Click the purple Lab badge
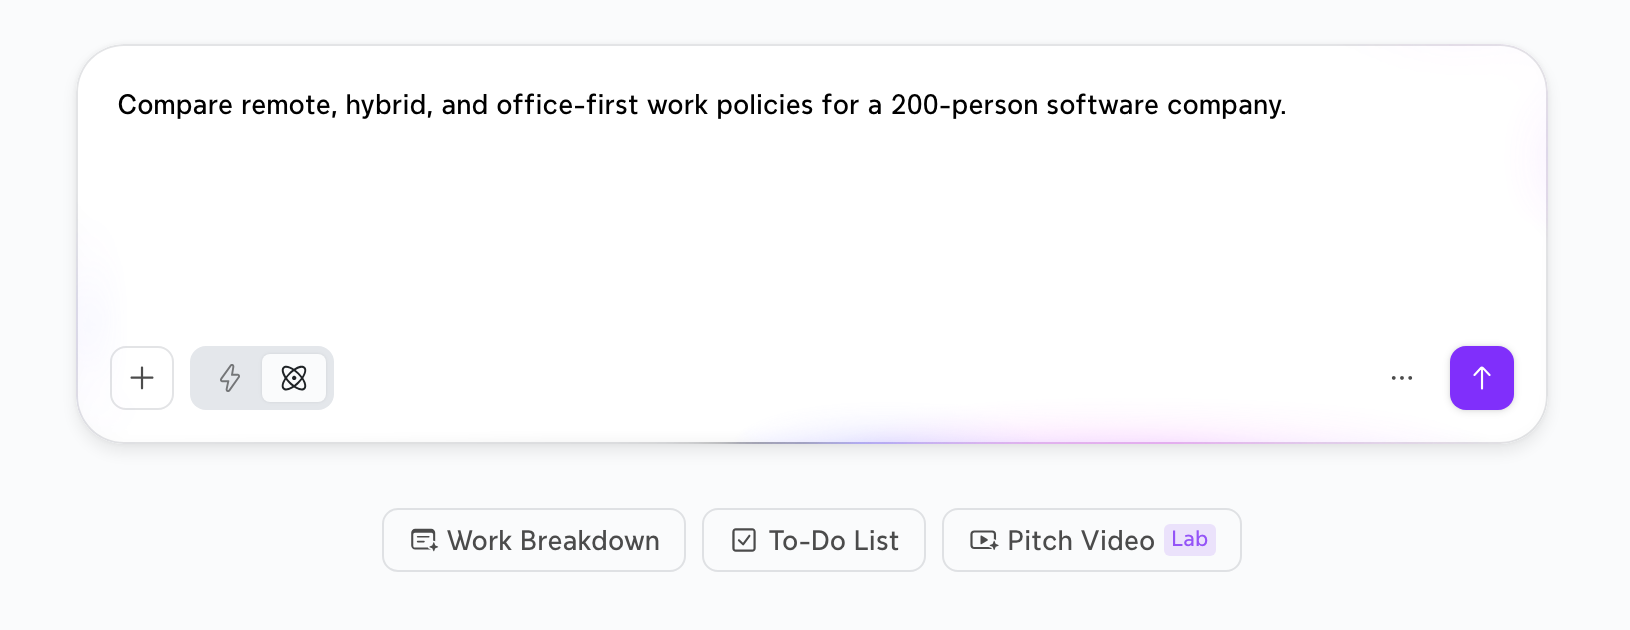 tap(1190, 539)
